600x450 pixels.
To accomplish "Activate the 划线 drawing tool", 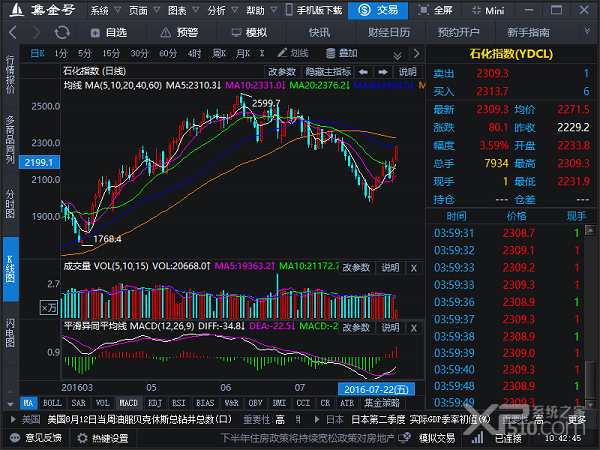I will (x=293, y=53).
